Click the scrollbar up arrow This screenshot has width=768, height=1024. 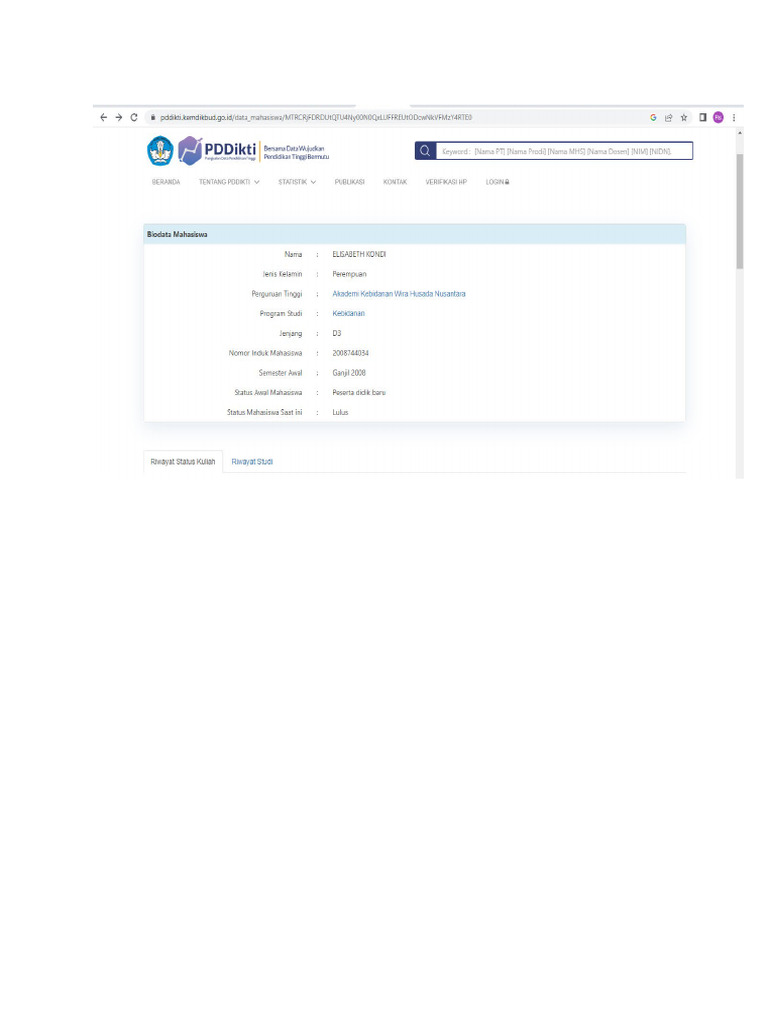739,133
